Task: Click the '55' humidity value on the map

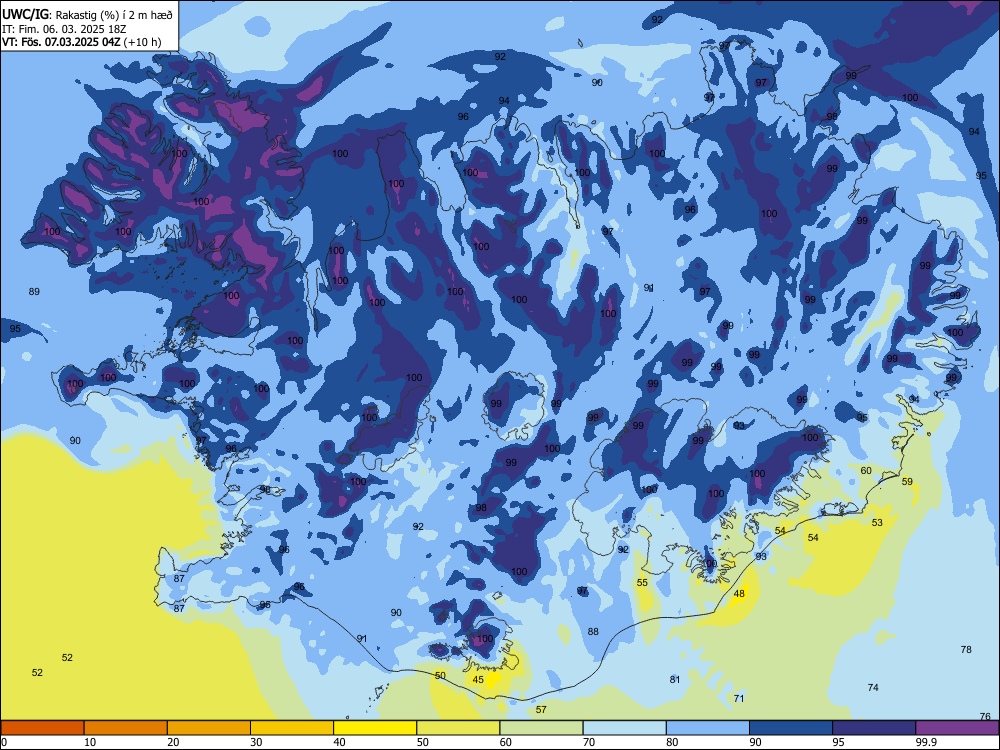Action: click(642, 583)
